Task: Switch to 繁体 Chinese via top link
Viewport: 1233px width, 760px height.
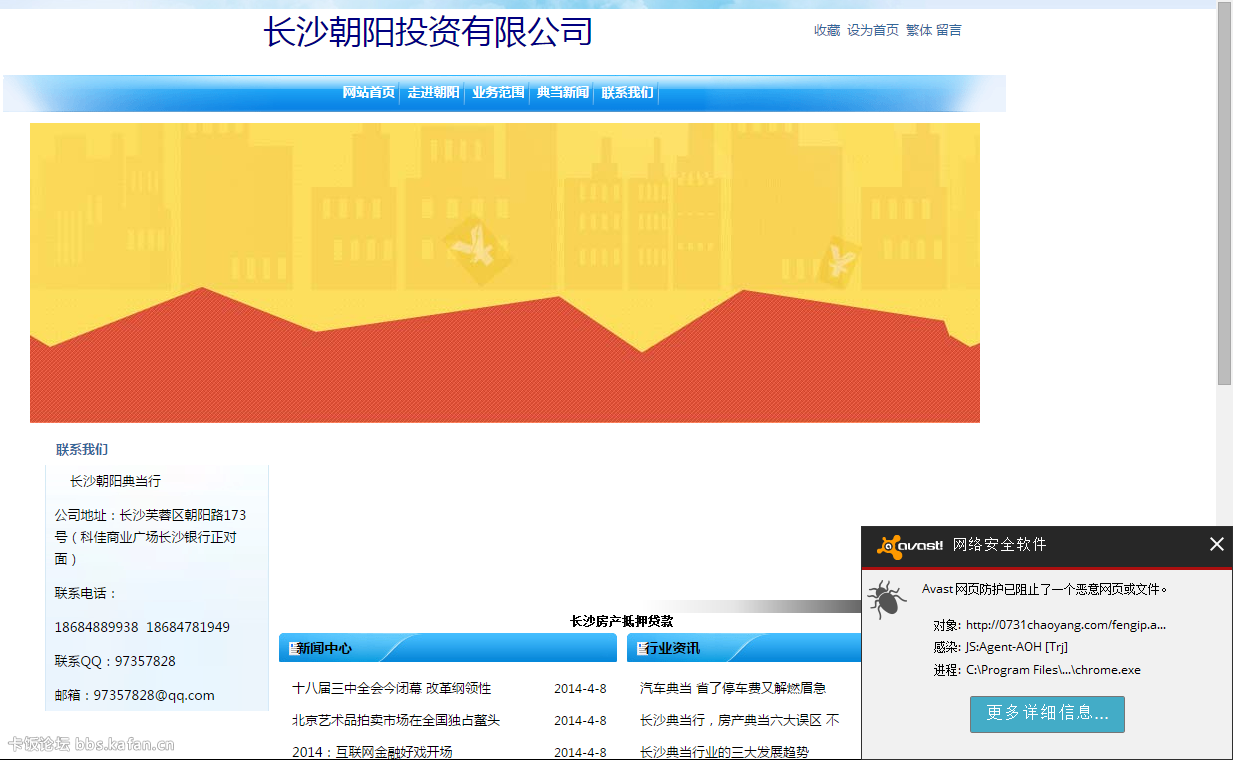Action: [919, 31]
